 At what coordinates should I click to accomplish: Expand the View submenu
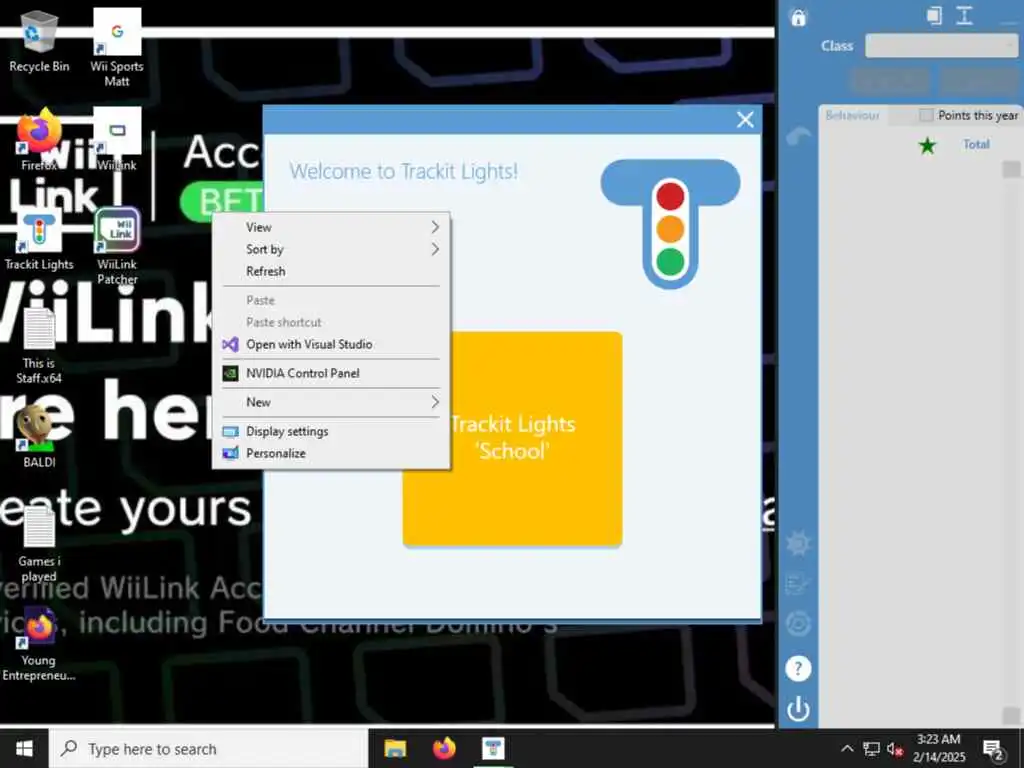(331, 227)
